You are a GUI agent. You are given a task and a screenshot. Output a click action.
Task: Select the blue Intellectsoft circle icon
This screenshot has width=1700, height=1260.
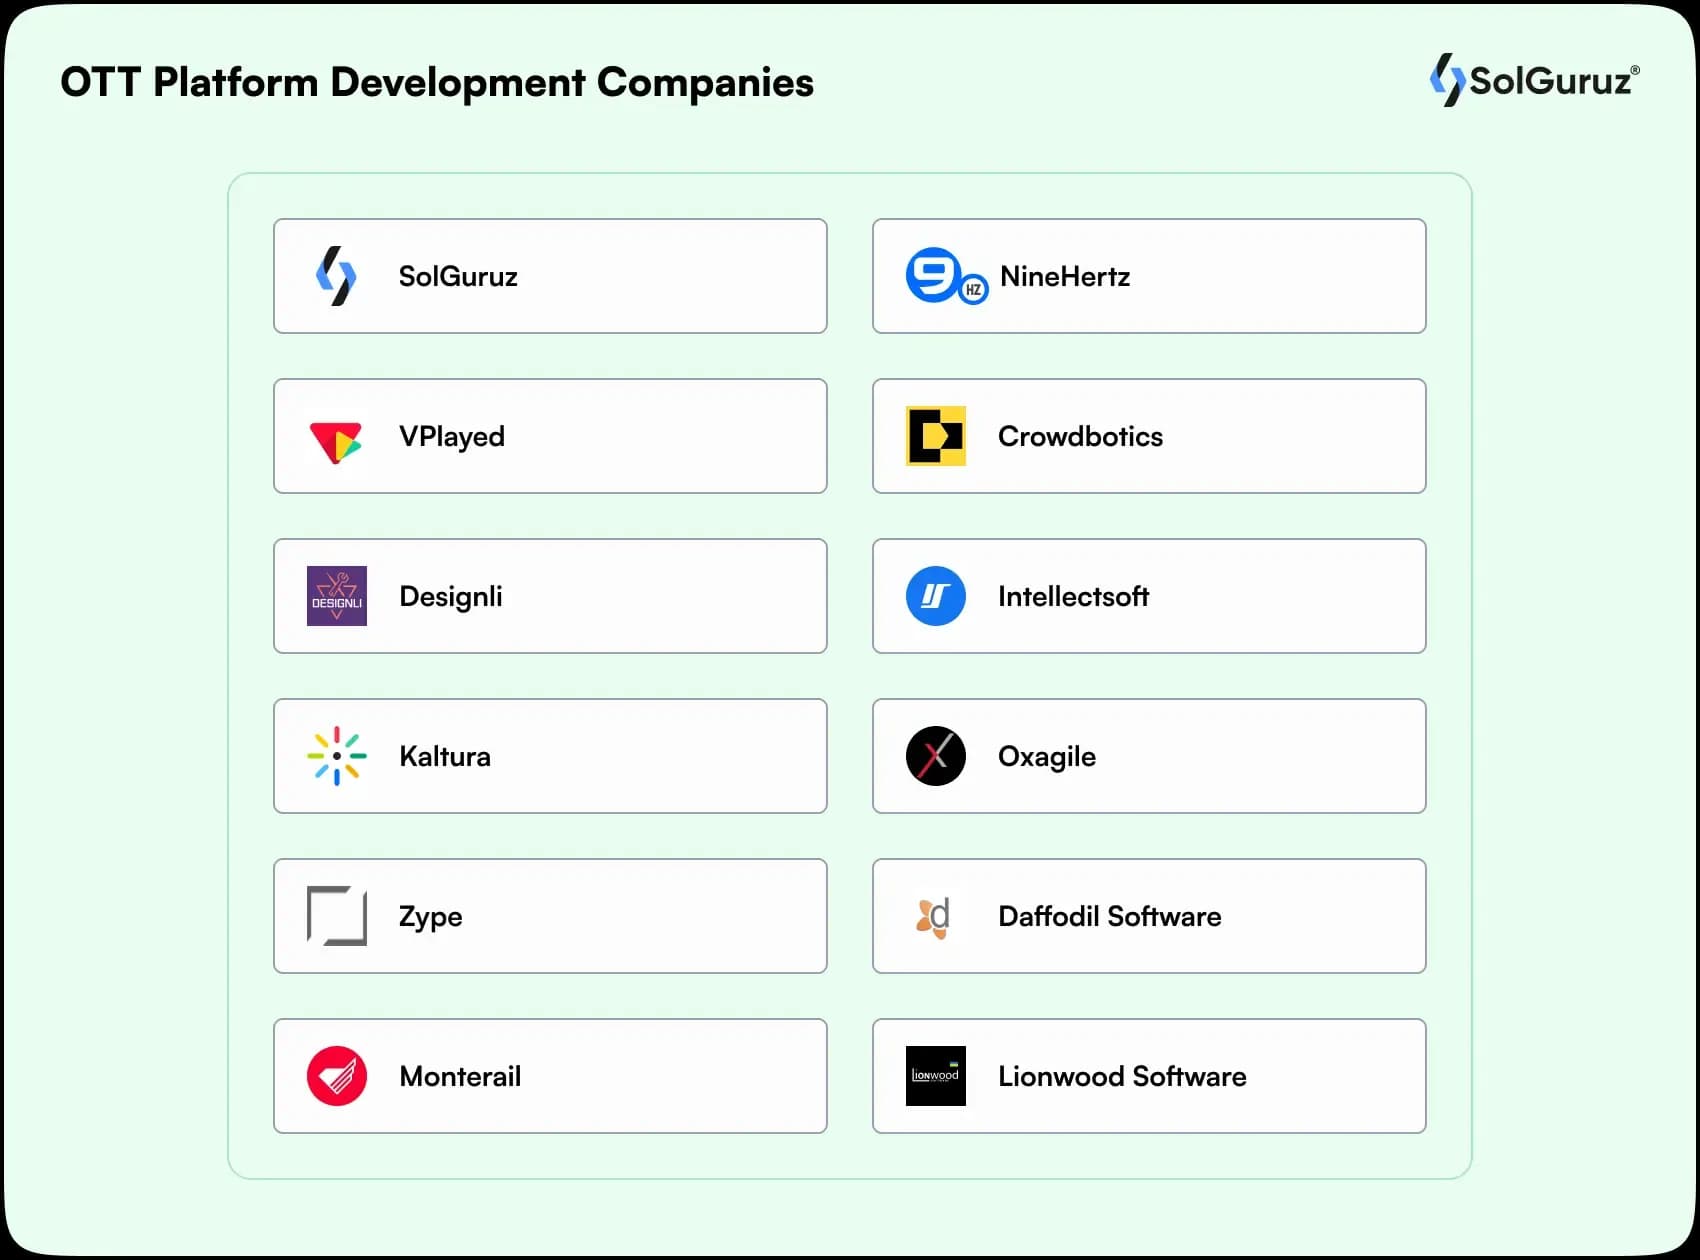point(936,596)
